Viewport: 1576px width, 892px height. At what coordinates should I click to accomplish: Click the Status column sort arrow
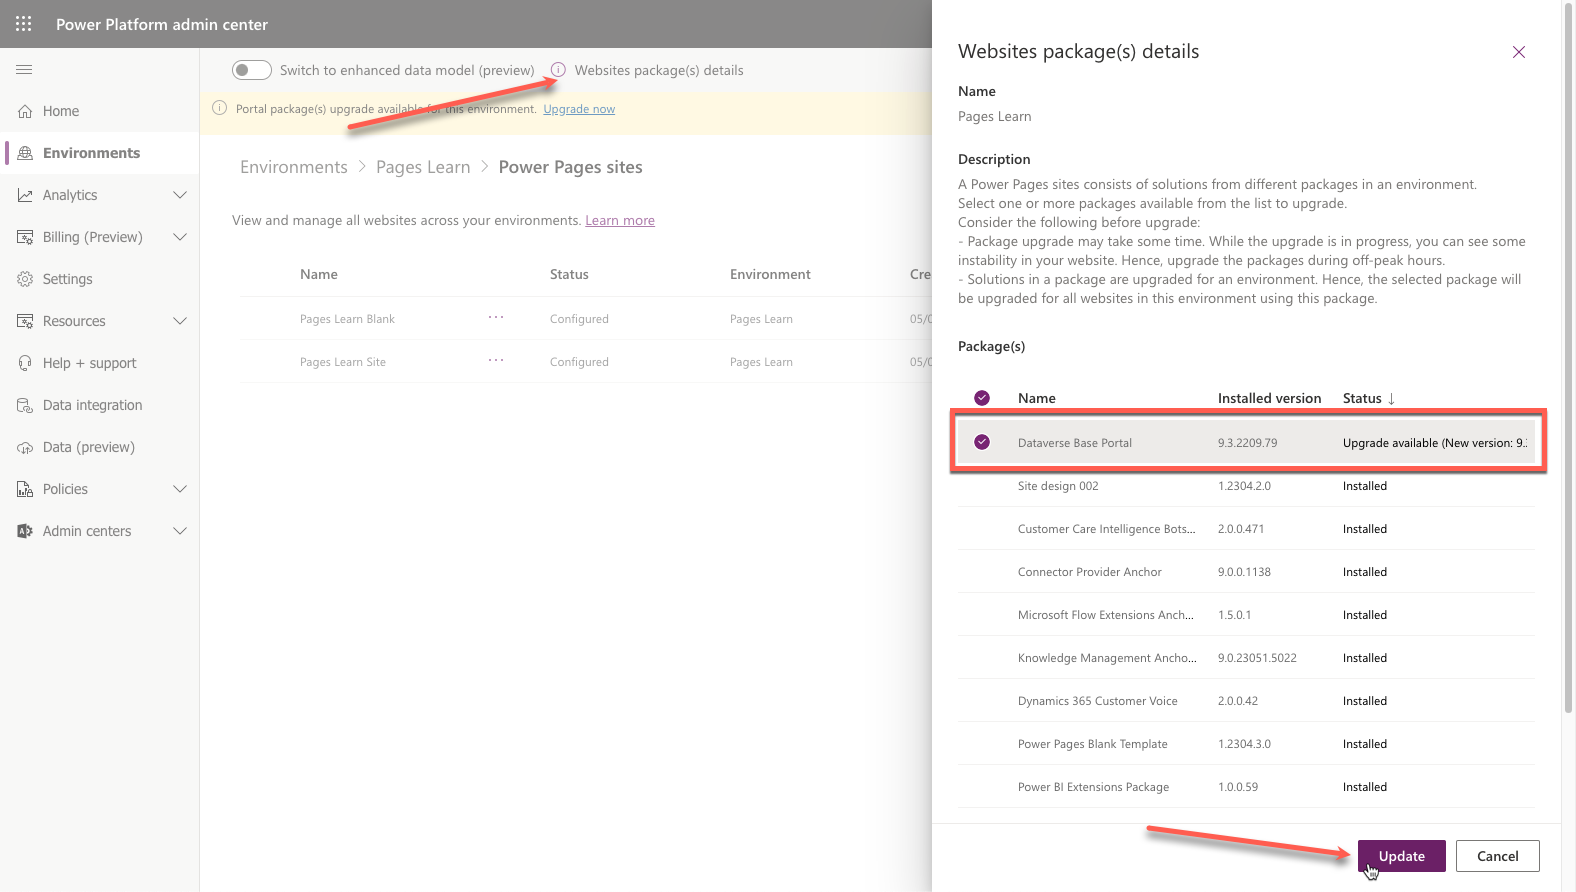click(1391, 398)
